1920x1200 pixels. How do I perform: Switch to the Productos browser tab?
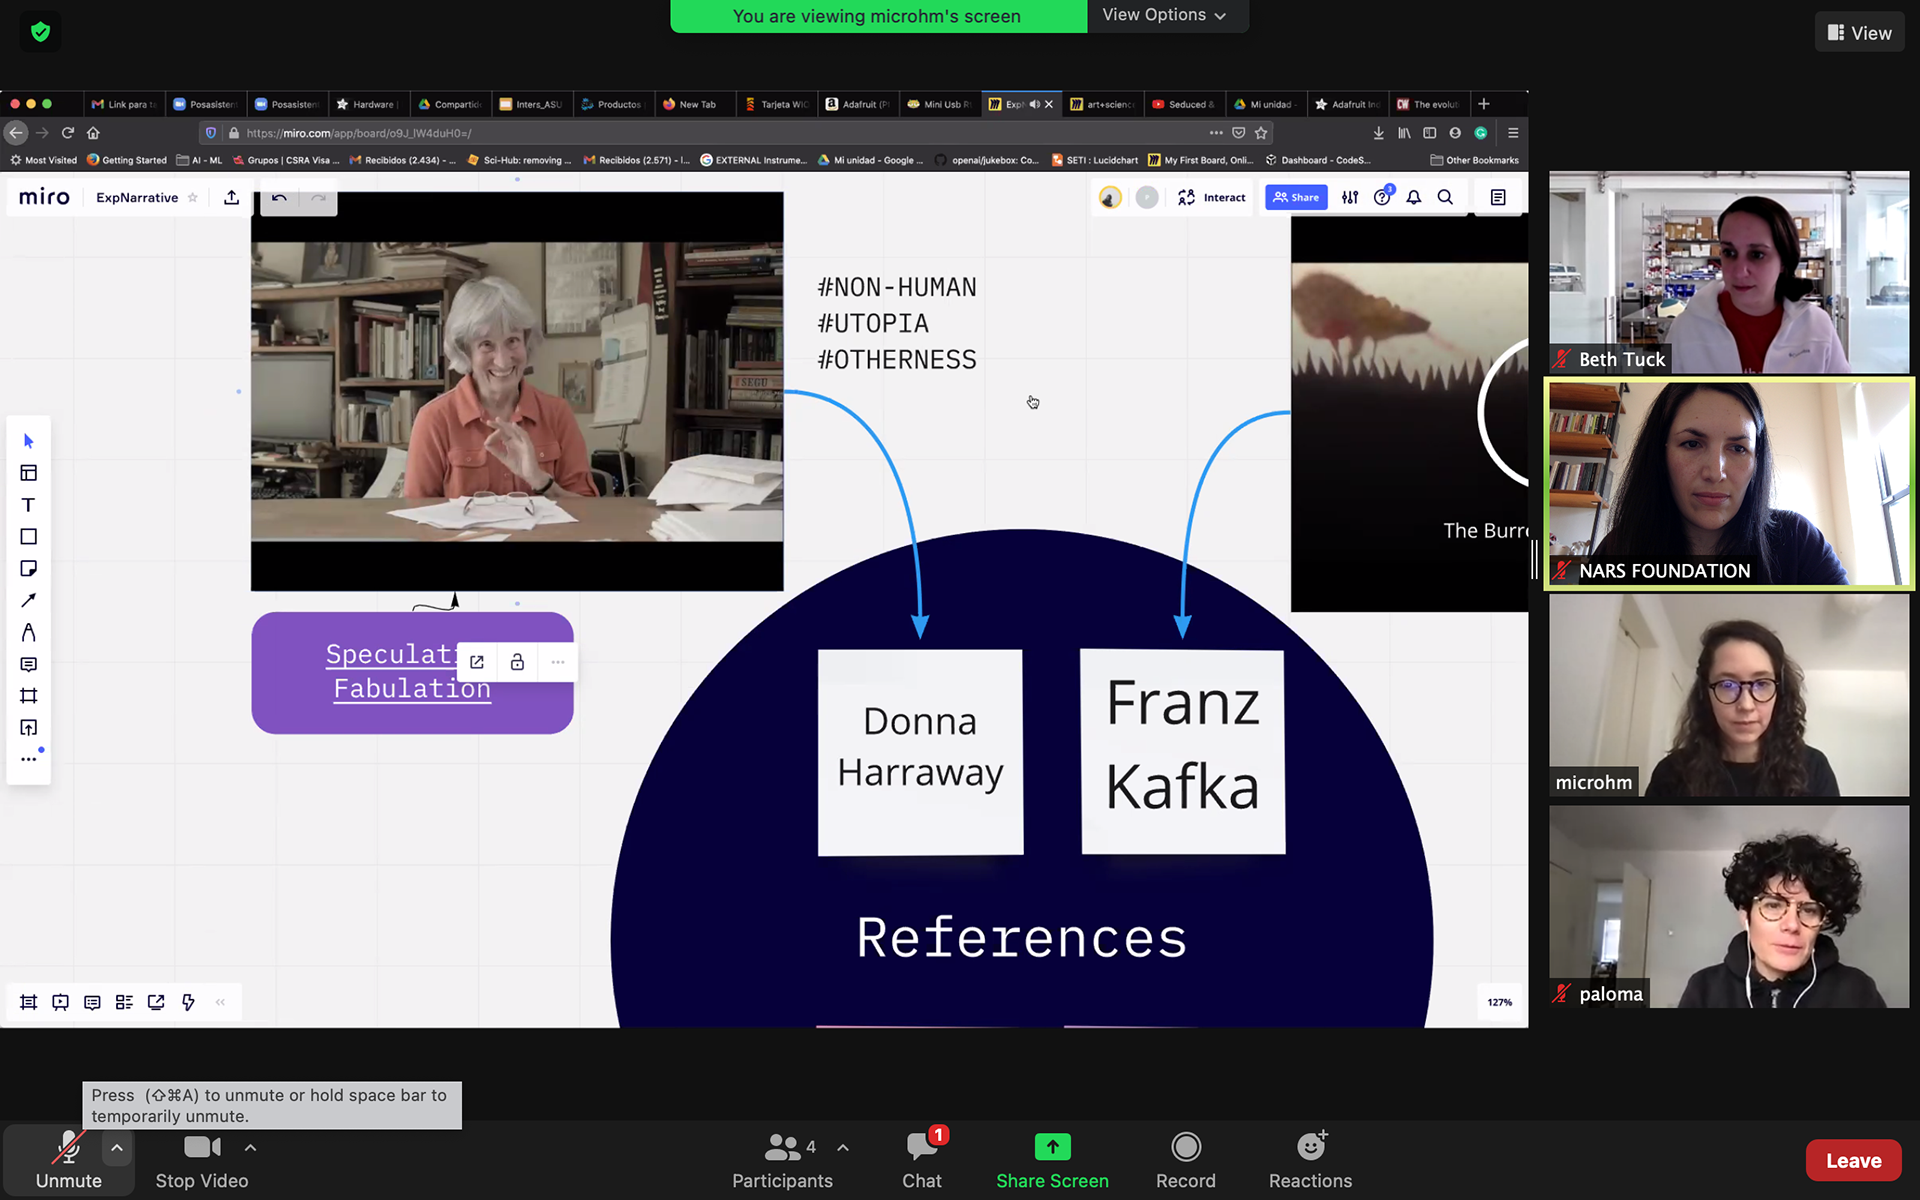[613, 104]
